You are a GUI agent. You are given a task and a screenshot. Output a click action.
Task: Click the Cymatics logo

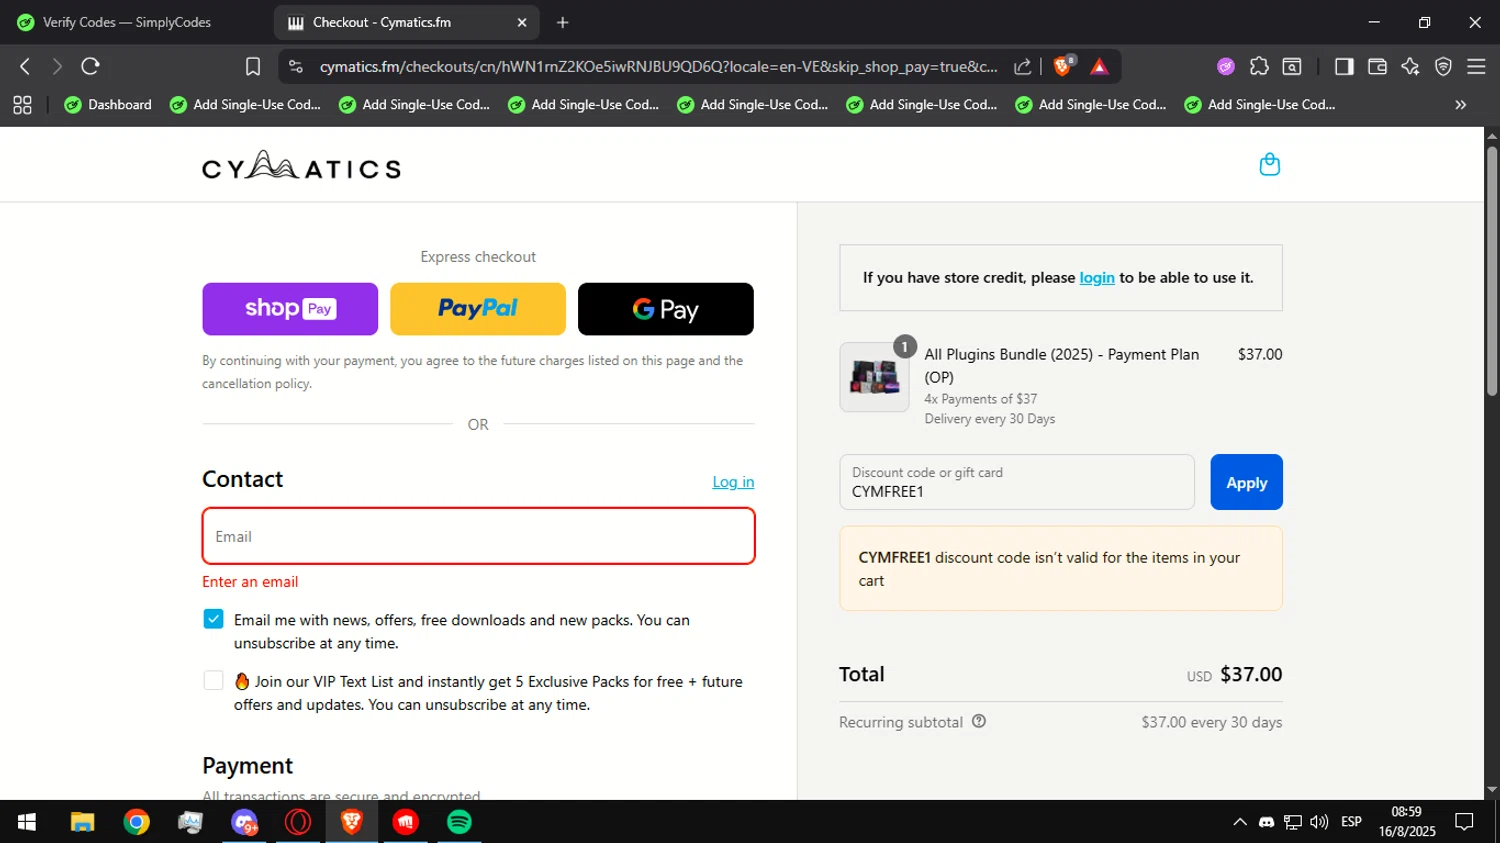pyautogui.click(x=301, y=165)
